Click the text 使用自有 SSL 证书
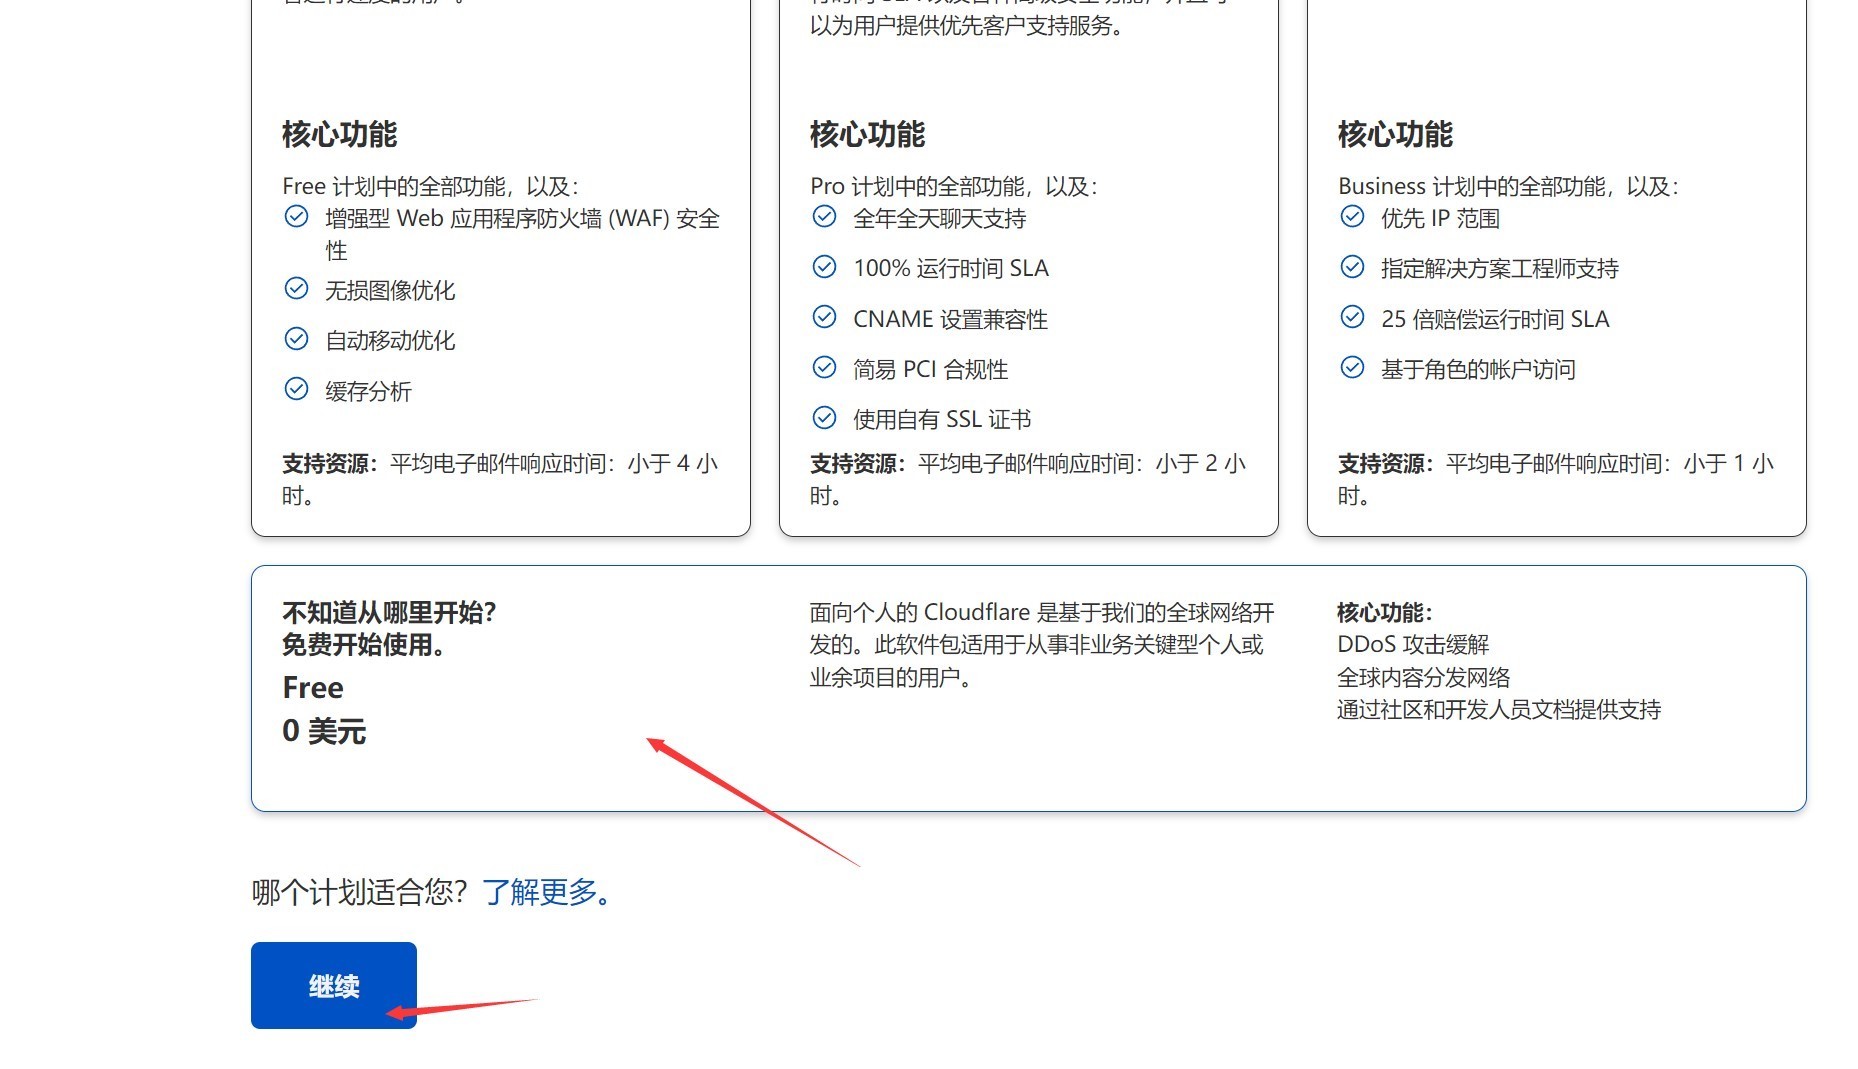Image resolution: width=1858 pixels, height=1069 pixels. 942,419
